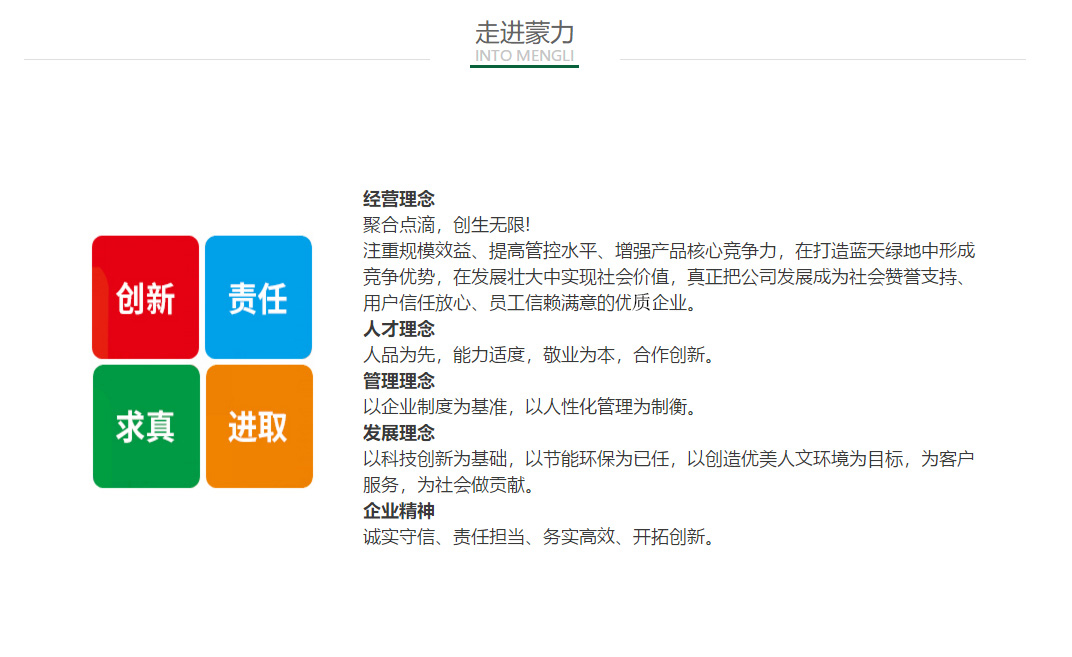Viewport: 1072px width, 657px height.
Task: Click the green 求真 tile
Action: click(146, 426)
